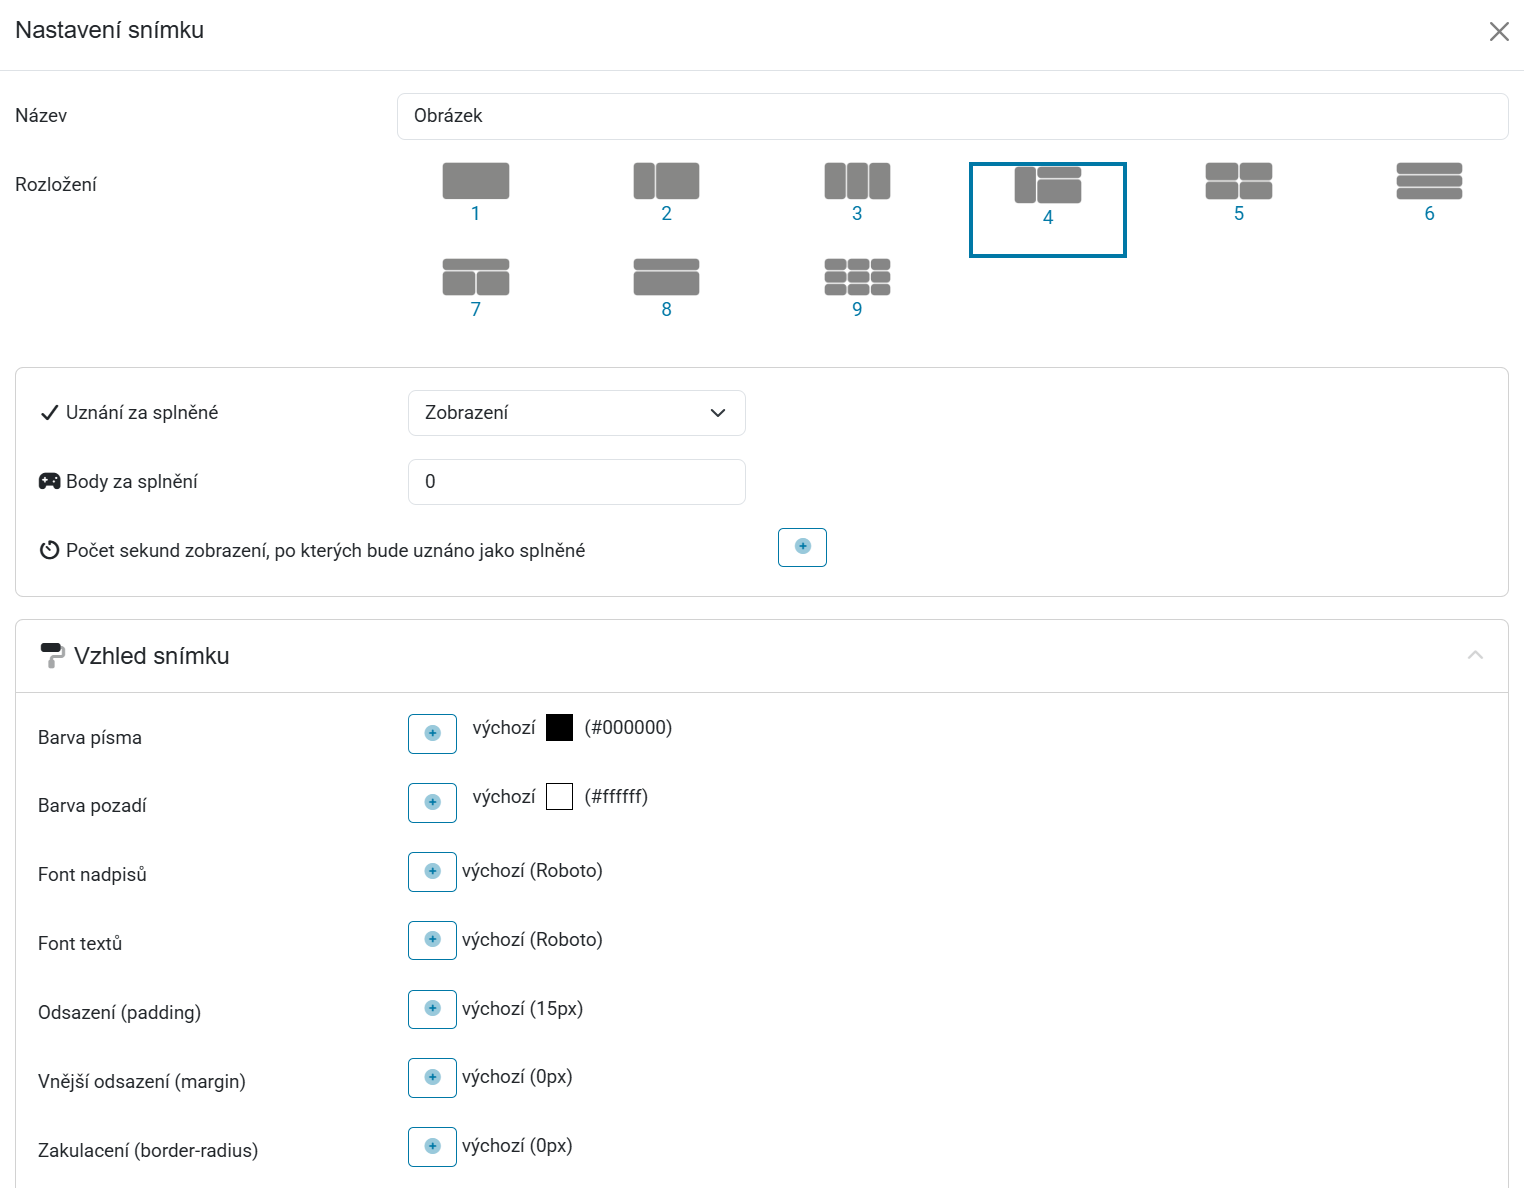
Task: Click the Nastavení snímku dialog title
Action: pyautogui.click(x=110, y=30)
